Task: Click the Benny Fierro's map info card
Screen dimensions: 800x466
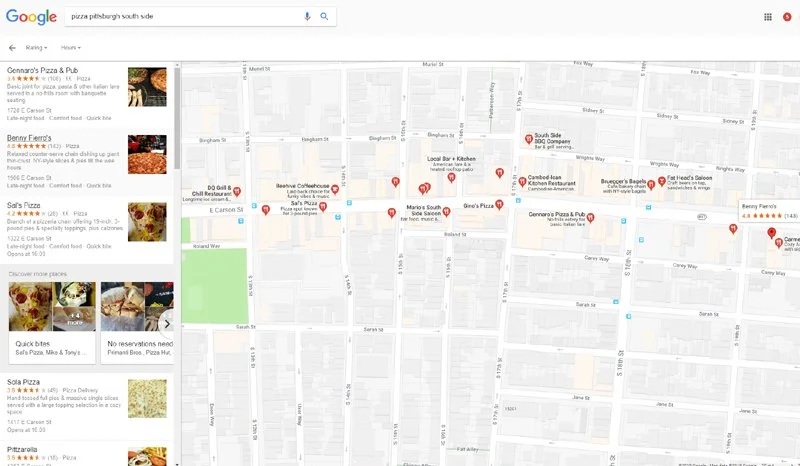Action: coord(769,211)
